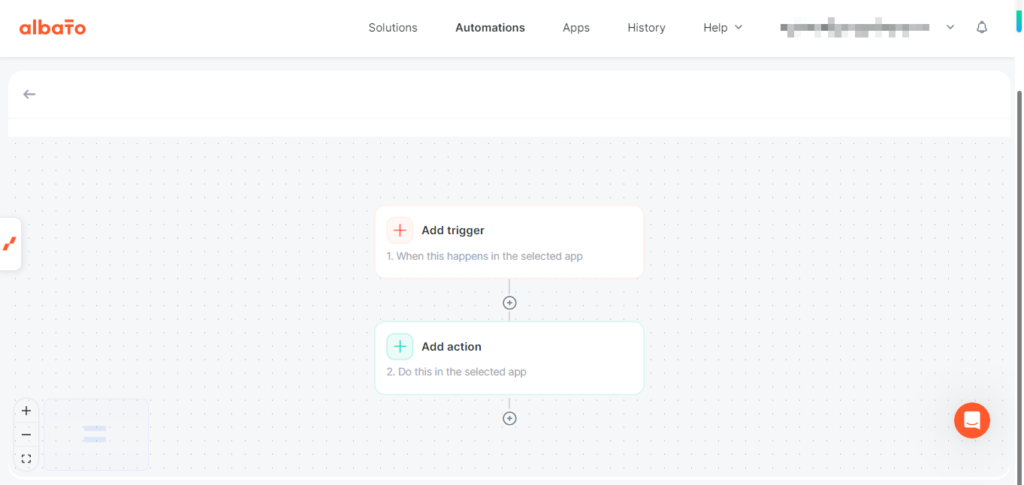Image resolution: width=1024 pixels, height=485 pixels.
Task: Insert step between trigger and action
Action: pyautogui.click(x=509, y=303)
